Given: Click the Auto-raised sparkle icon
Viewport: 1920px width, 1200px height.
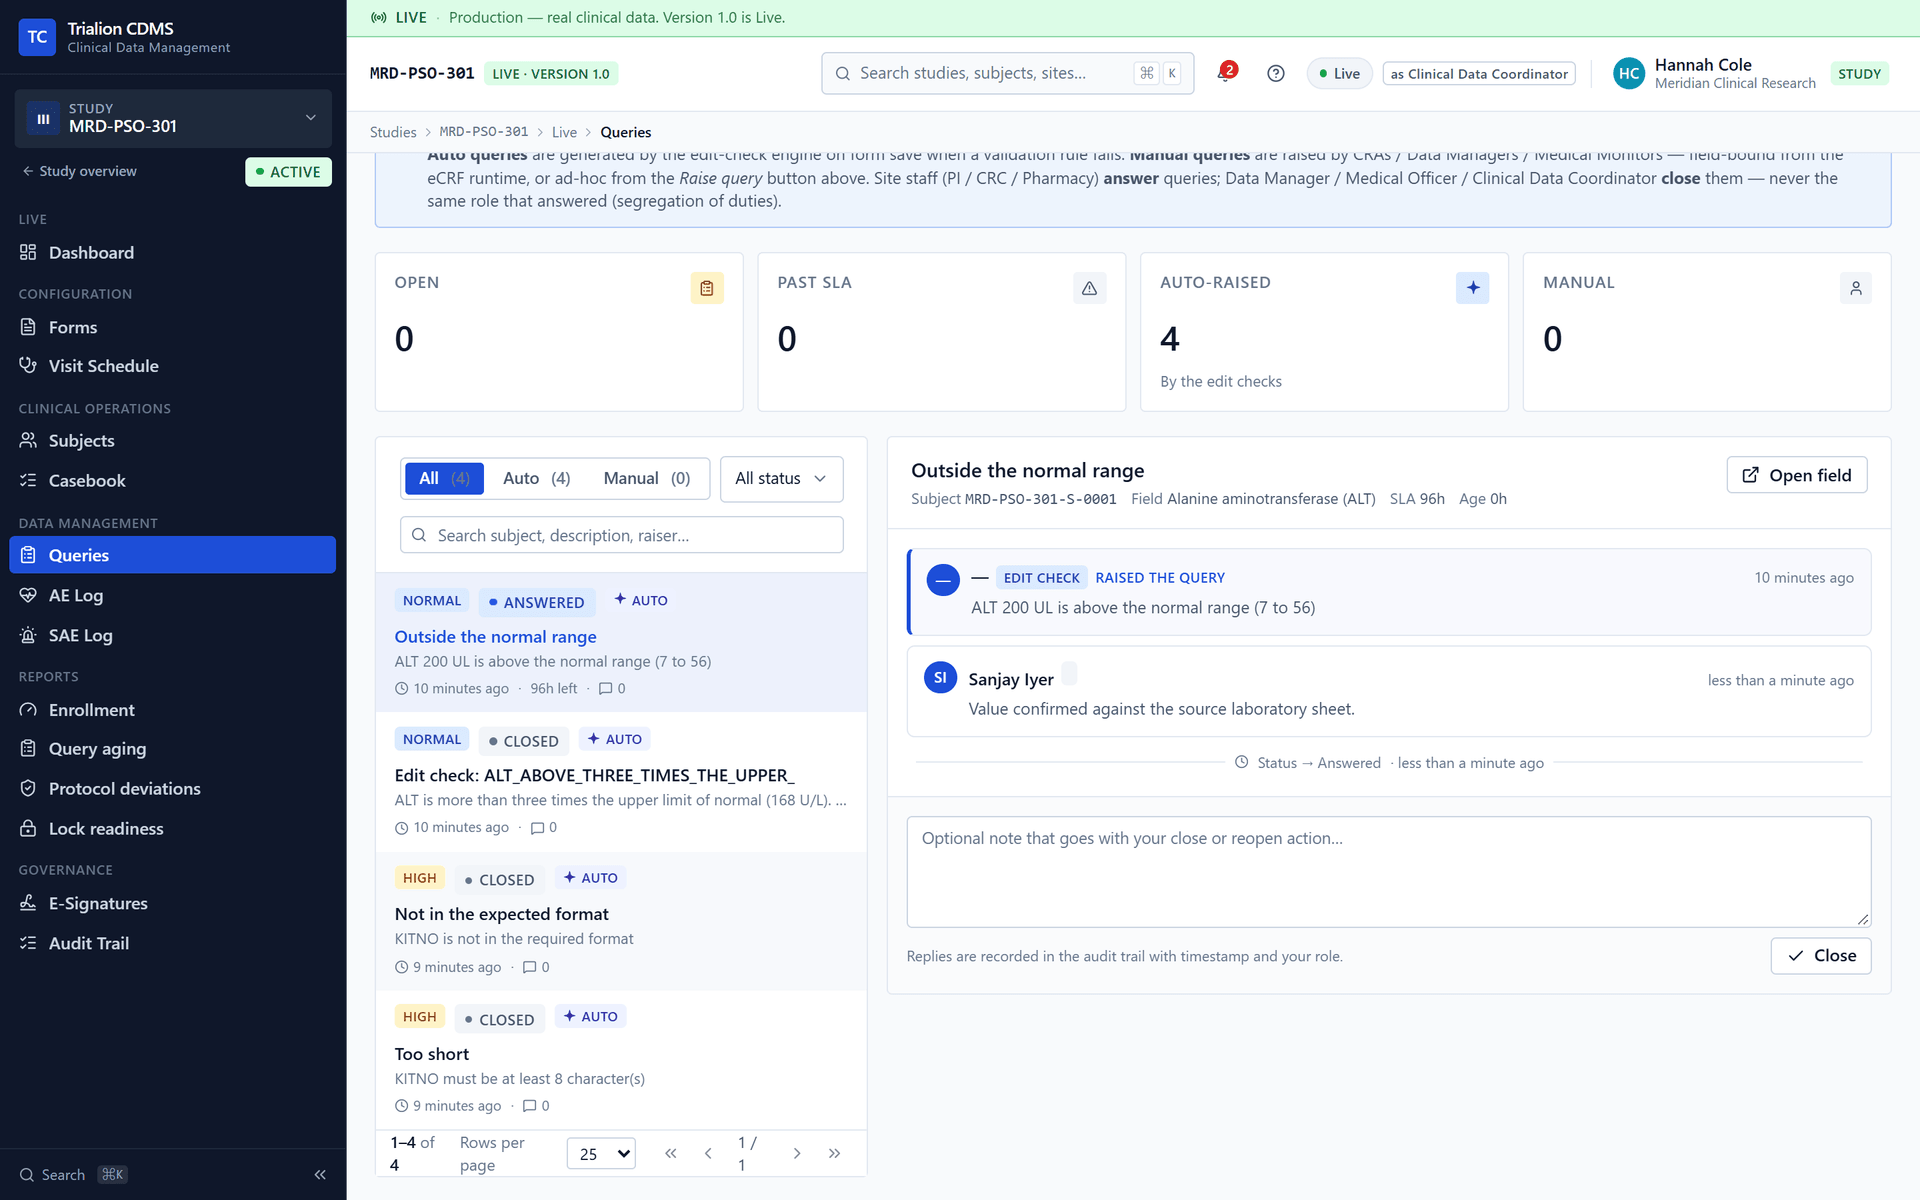Looking at the screenshot, I should (x=1472, y=288).
